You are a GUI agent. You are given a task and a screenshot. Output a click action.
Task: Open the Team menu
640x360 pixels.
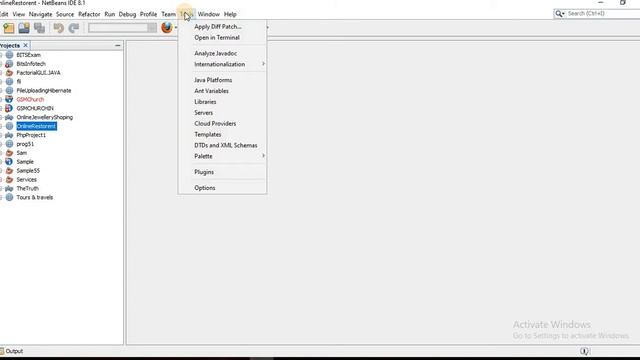coord(168,14)
